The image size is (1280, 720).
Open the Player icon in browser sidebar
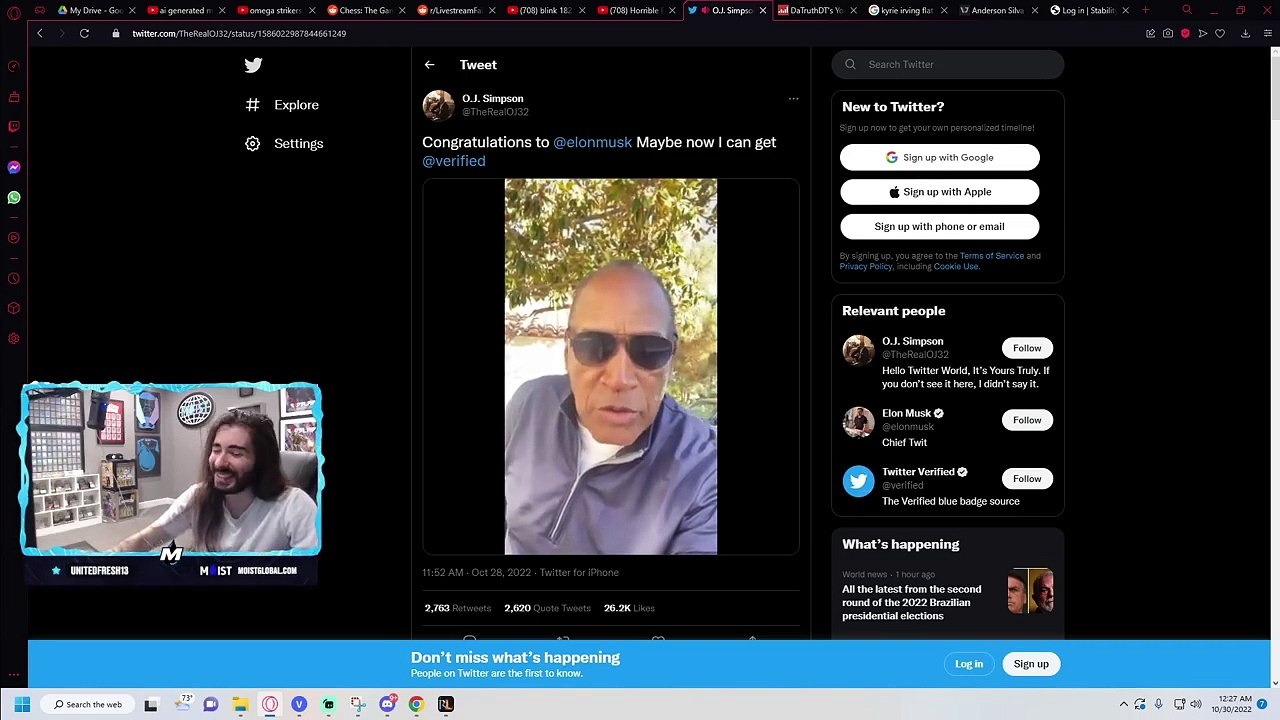coord(14,238)
